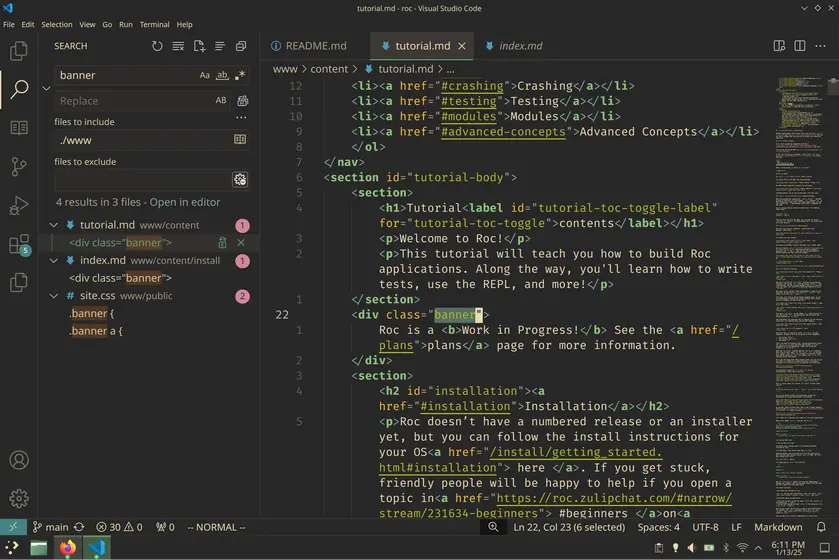839x560 pixels.
Task: Click forwarded ports indicator in status bar
Action: click(x=165, y=527)
